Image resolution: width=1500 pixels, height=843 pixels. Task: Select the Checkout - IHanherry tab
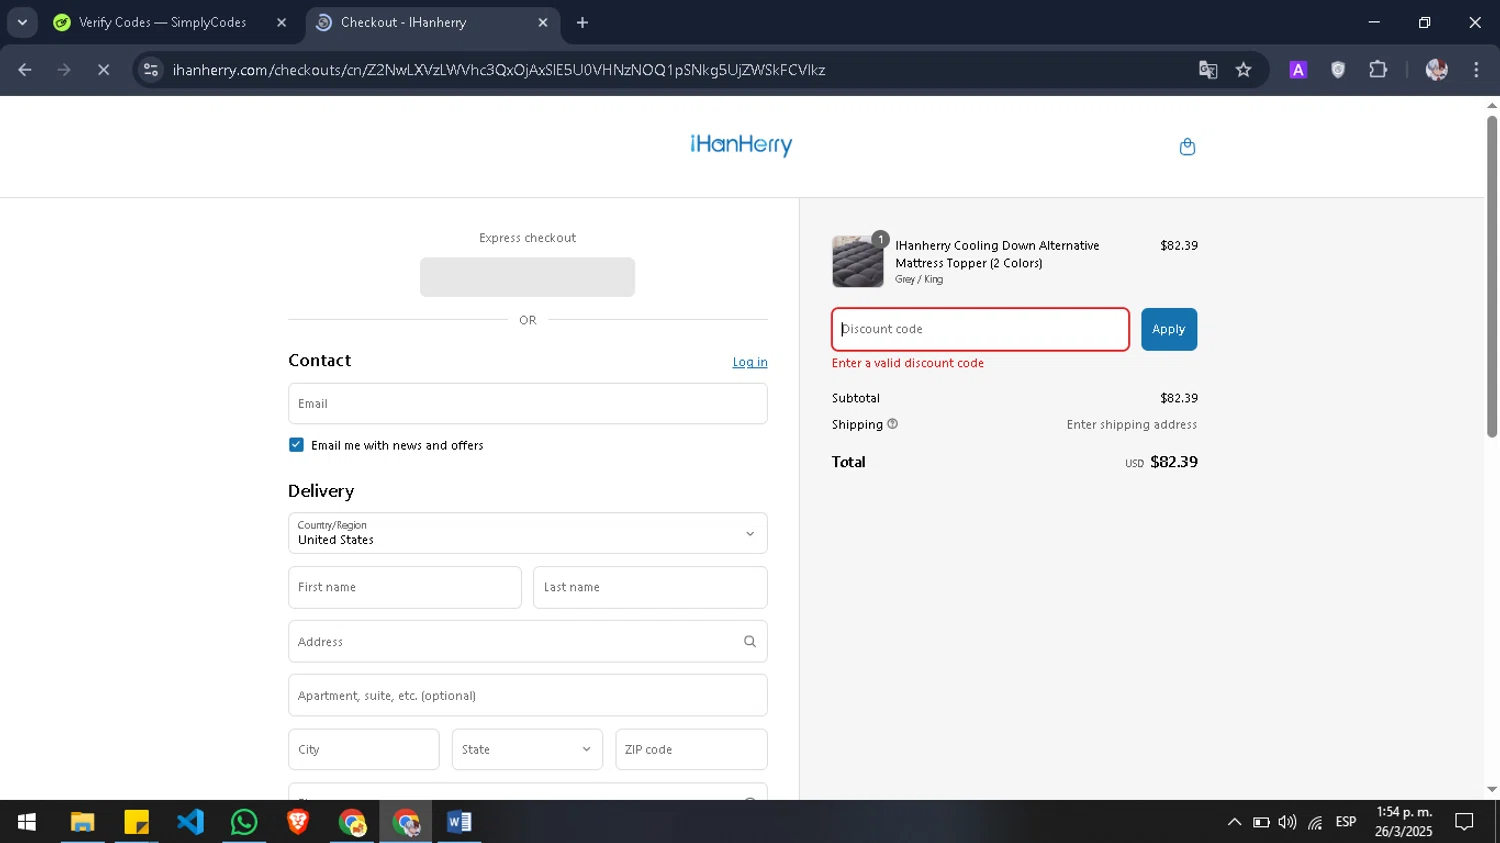click(x=431, y=22)
